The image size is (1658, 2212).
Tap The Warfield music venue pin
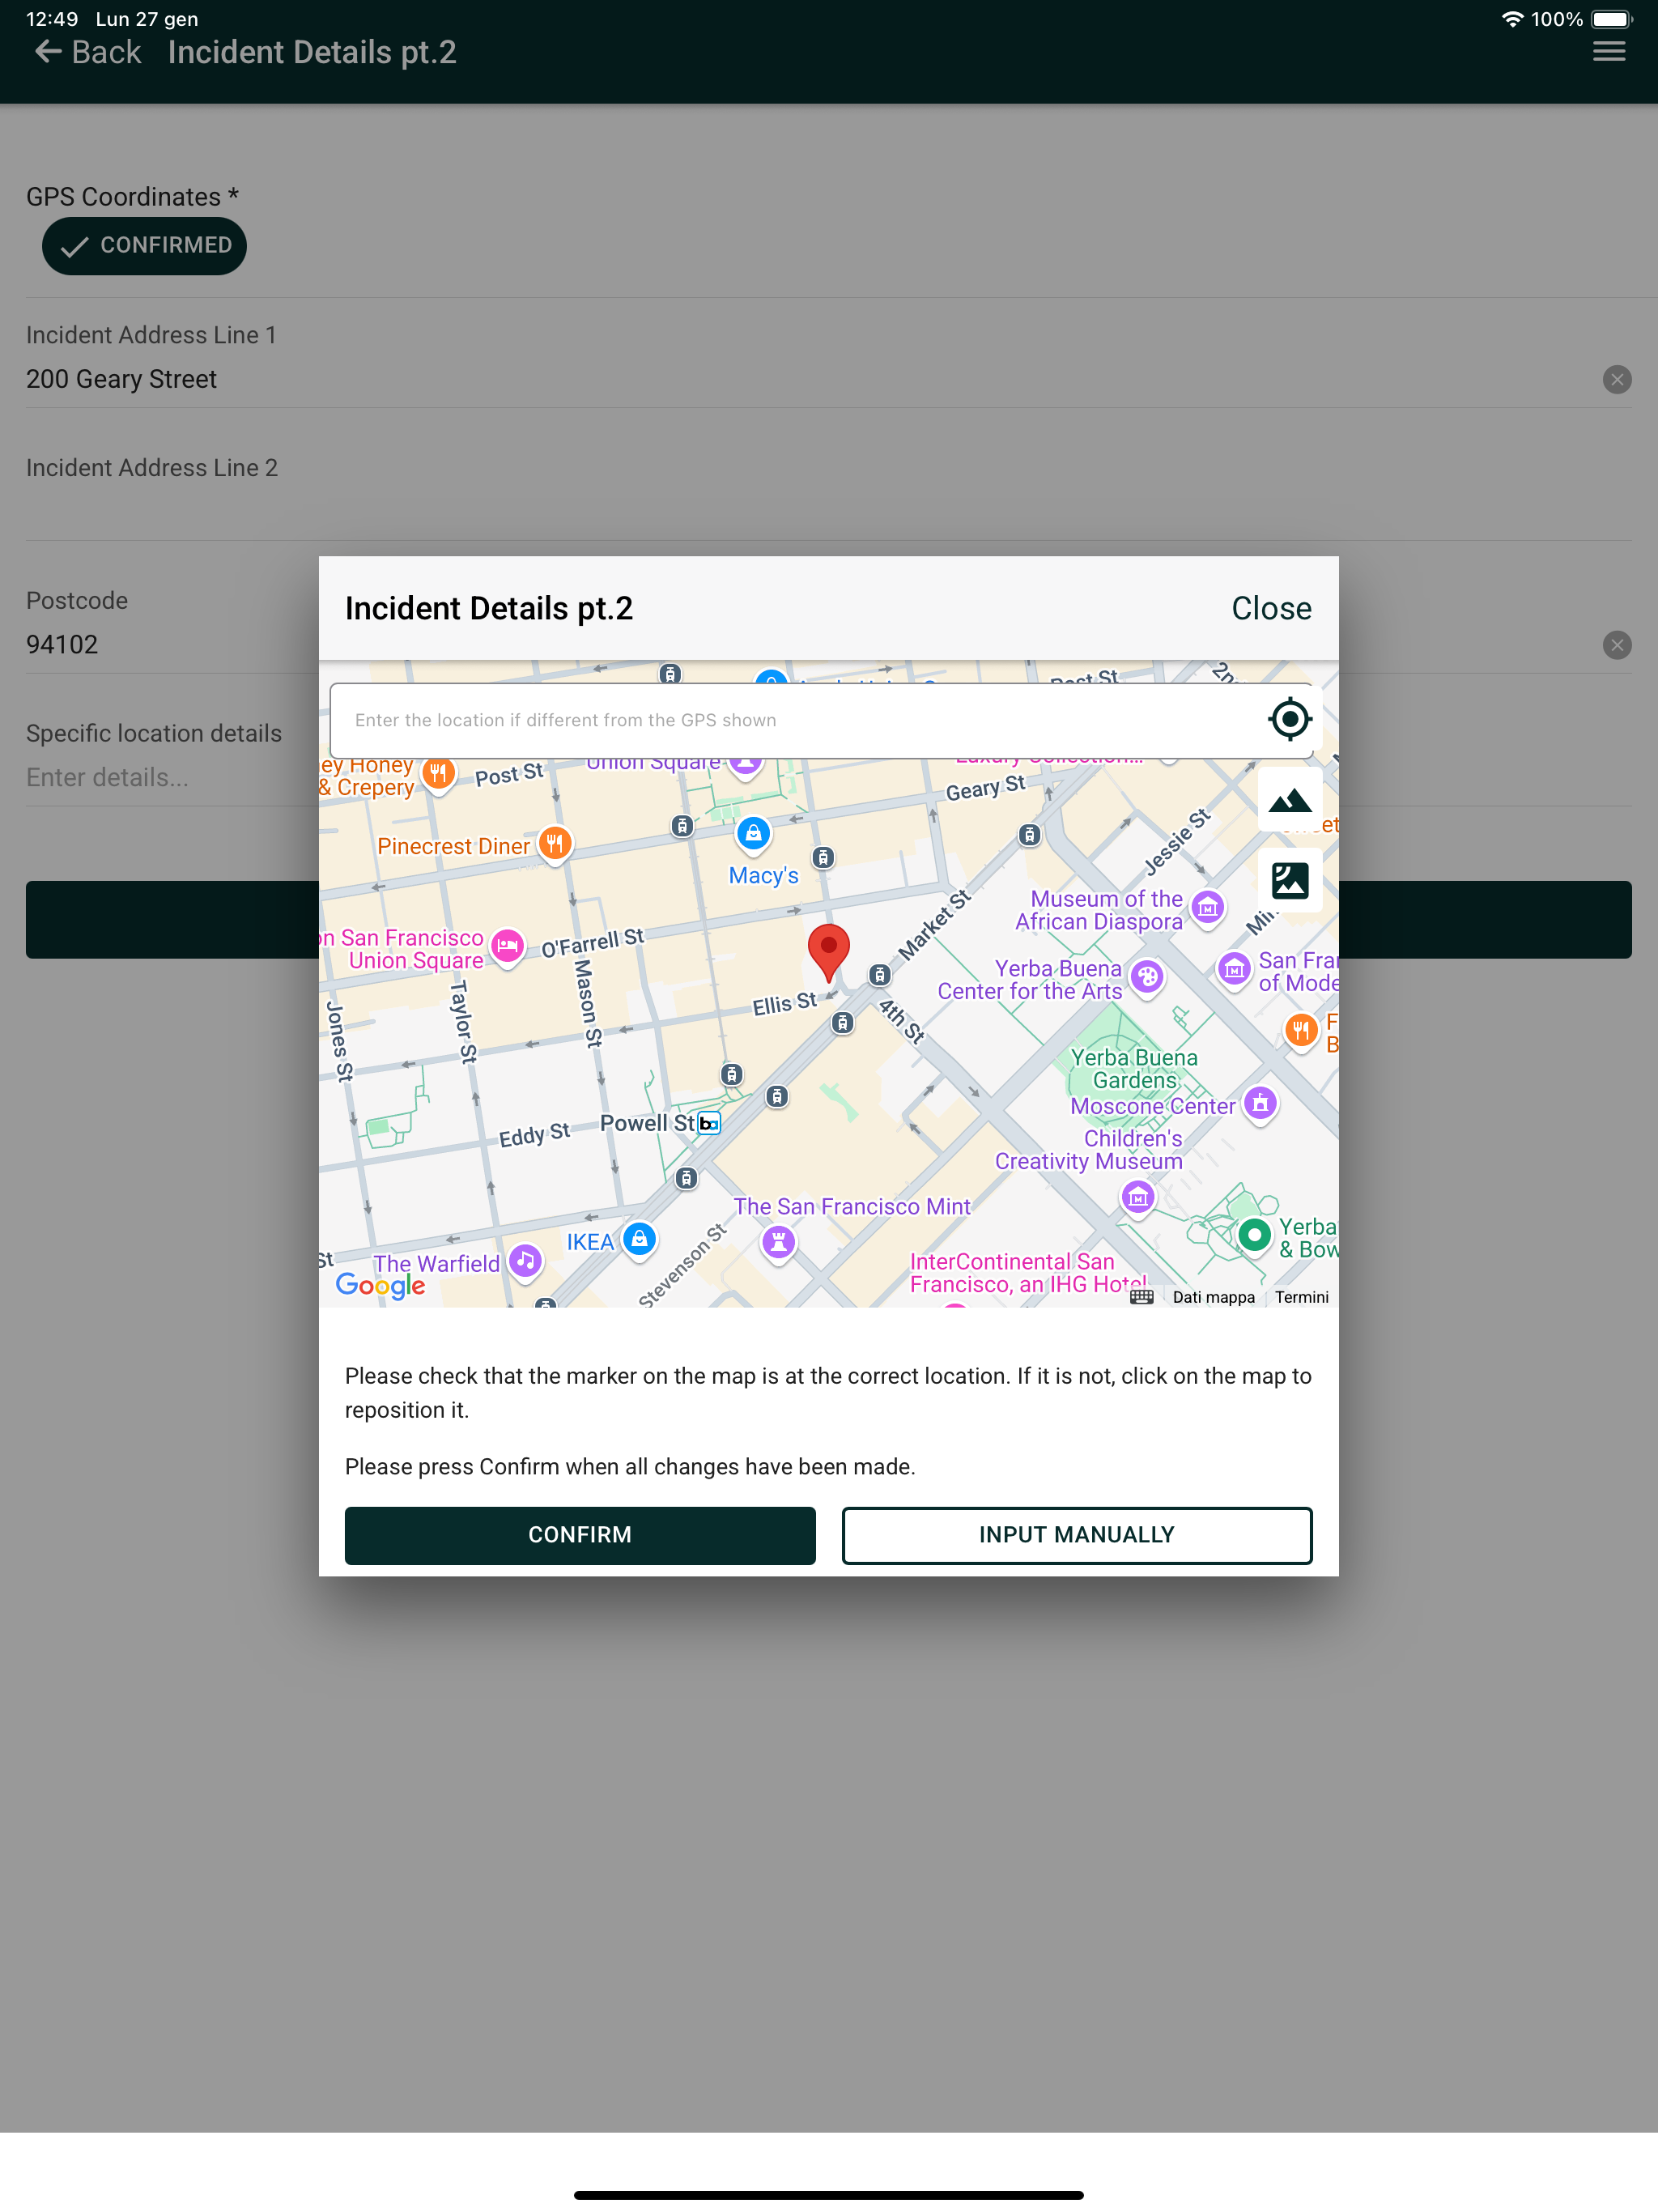coord(525,1261)
